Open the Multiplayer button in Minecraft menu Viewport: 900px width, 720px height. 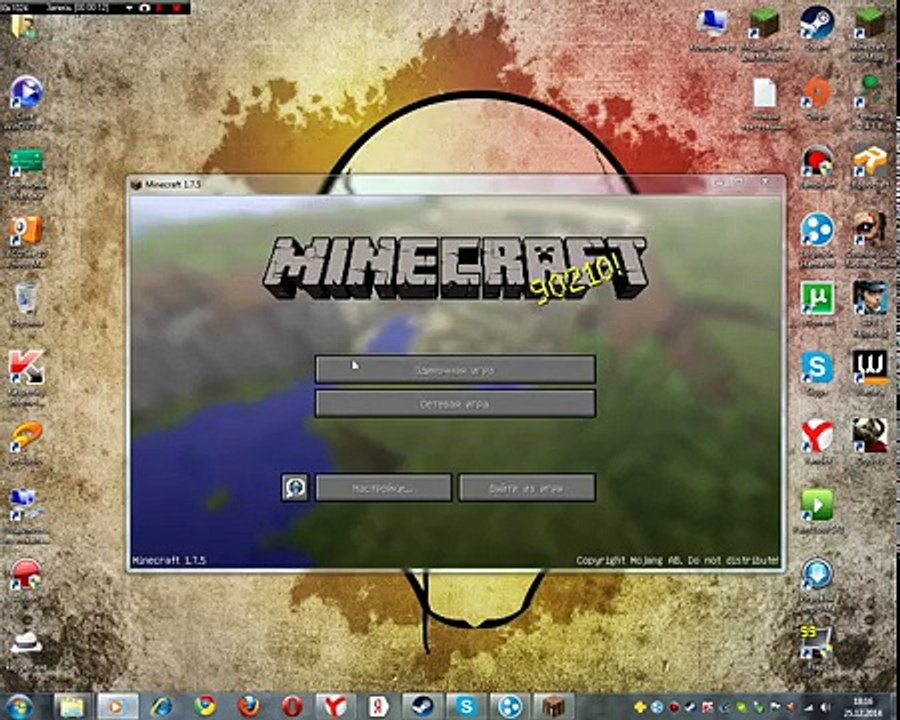pos(455,404)
